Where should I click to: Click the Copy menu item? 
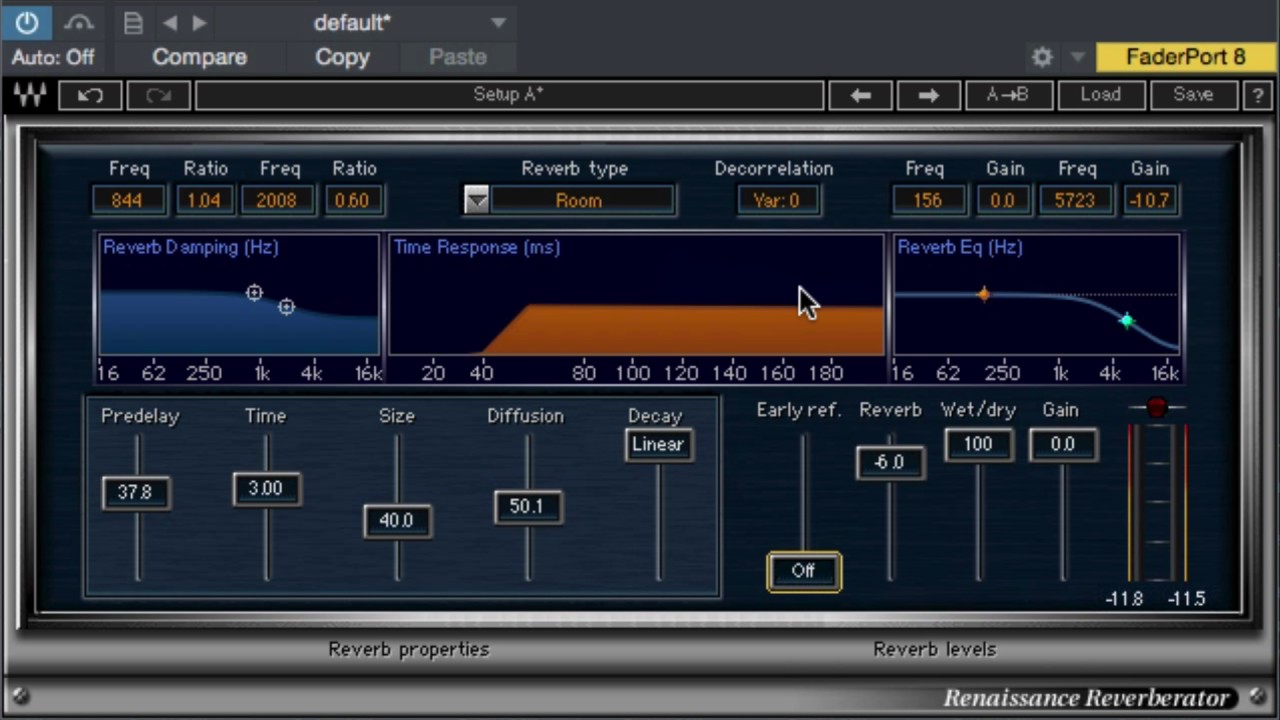[x=342, y=57]
